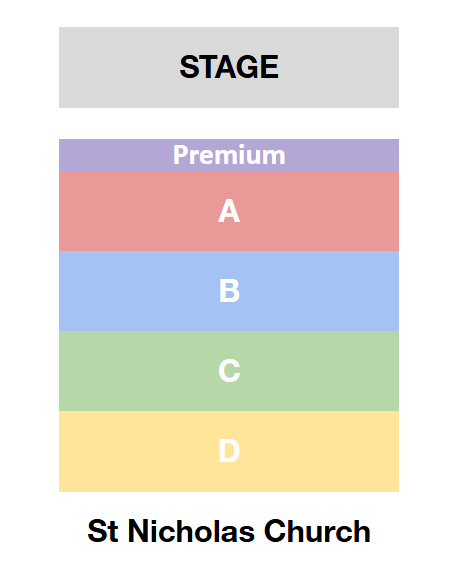Click the bold STAGE label text
463x564 pixels.
tap(229, 67)
